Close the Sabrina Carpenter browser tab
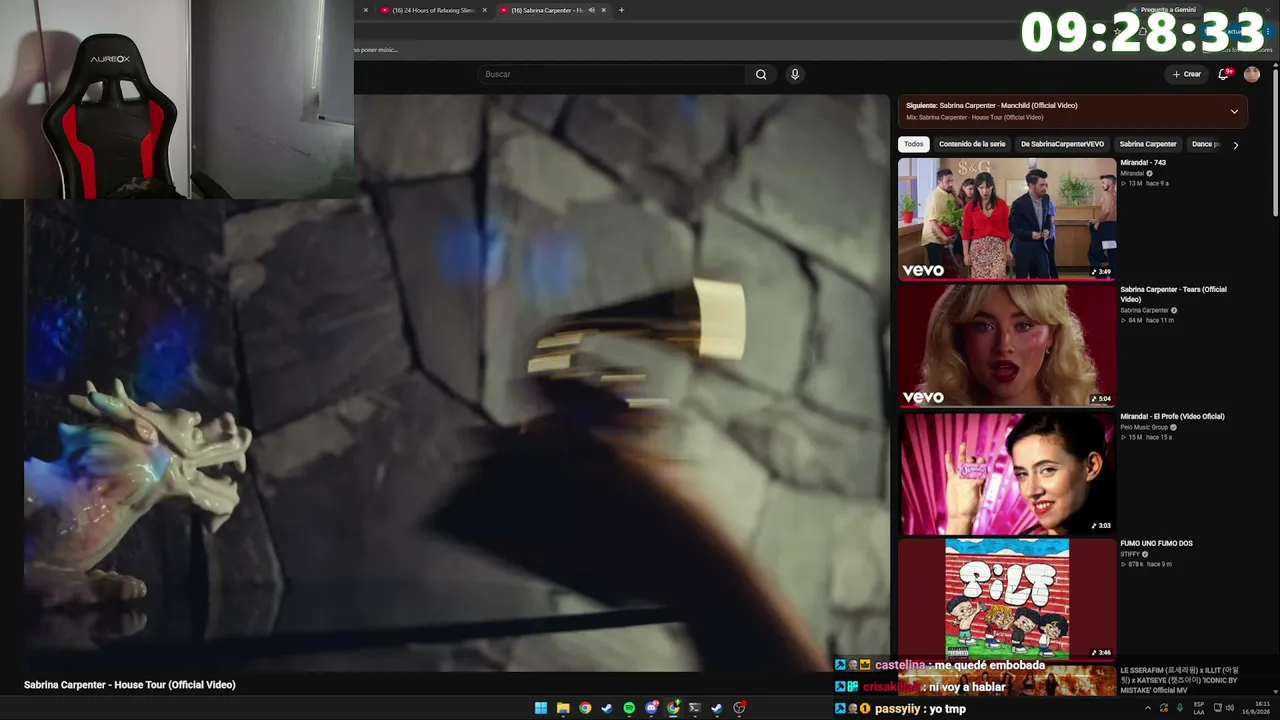1280x720 pixels. click(x=604, y=10)
